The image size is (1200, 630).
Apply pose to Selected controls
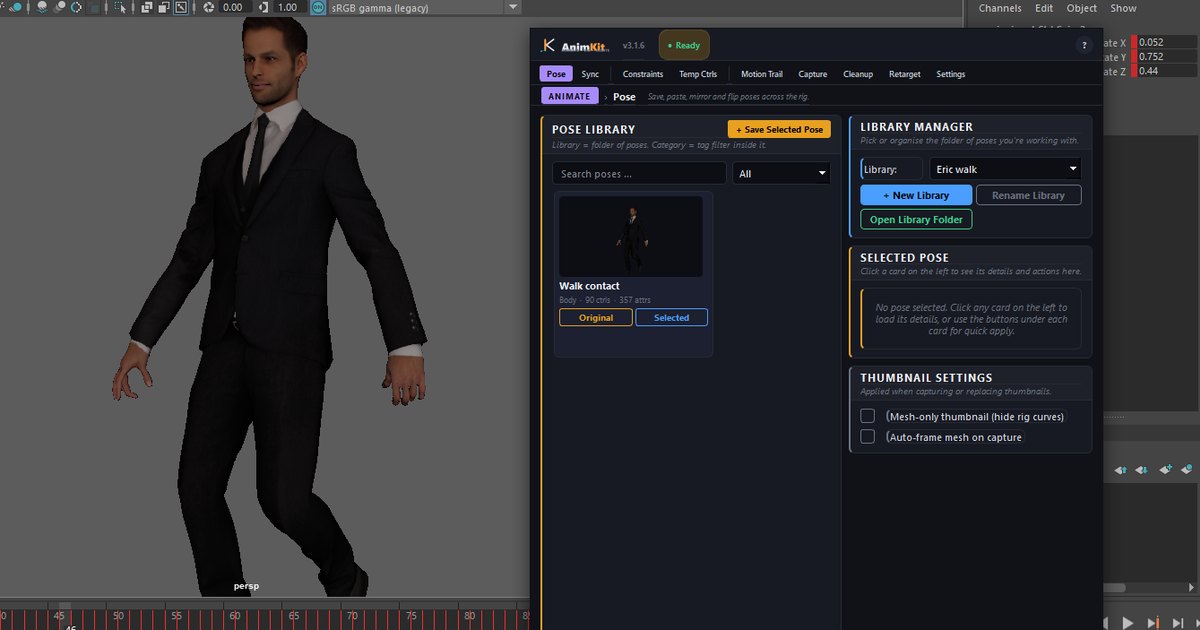[x=671, y=318]
